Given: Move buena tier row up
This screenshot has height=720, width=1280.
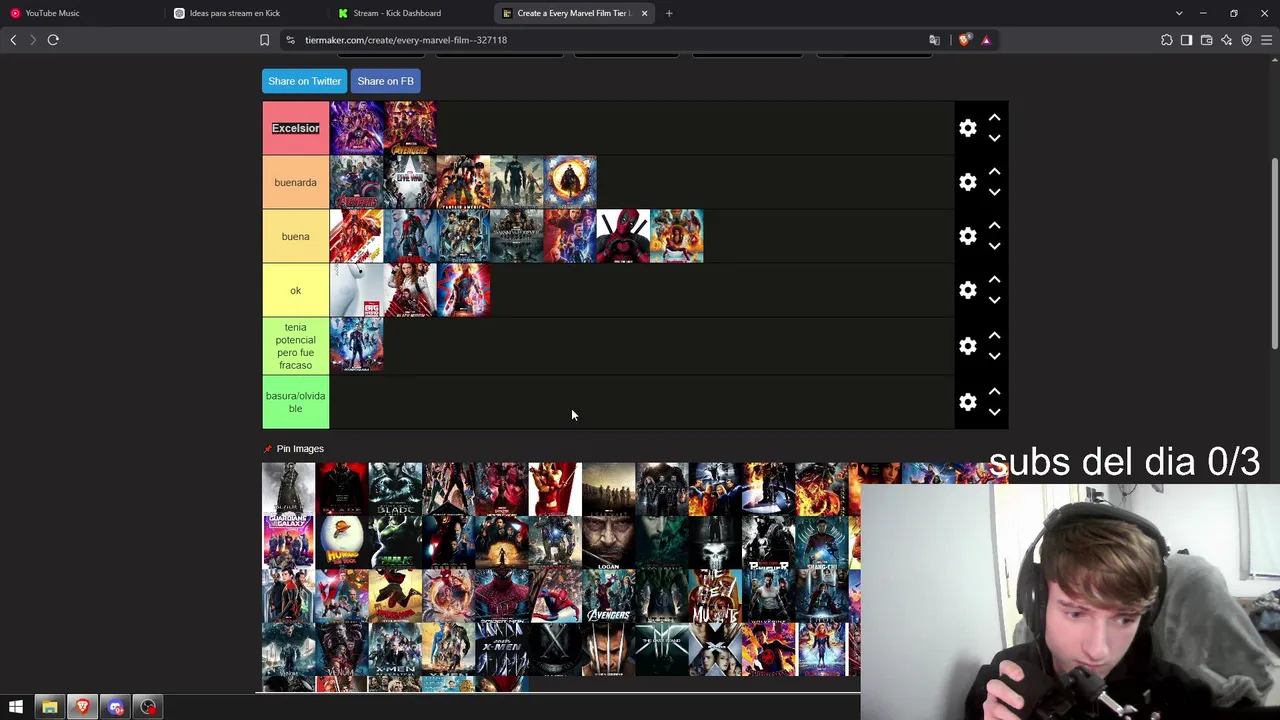Looking at the screenshot, I should coord(994,226).
